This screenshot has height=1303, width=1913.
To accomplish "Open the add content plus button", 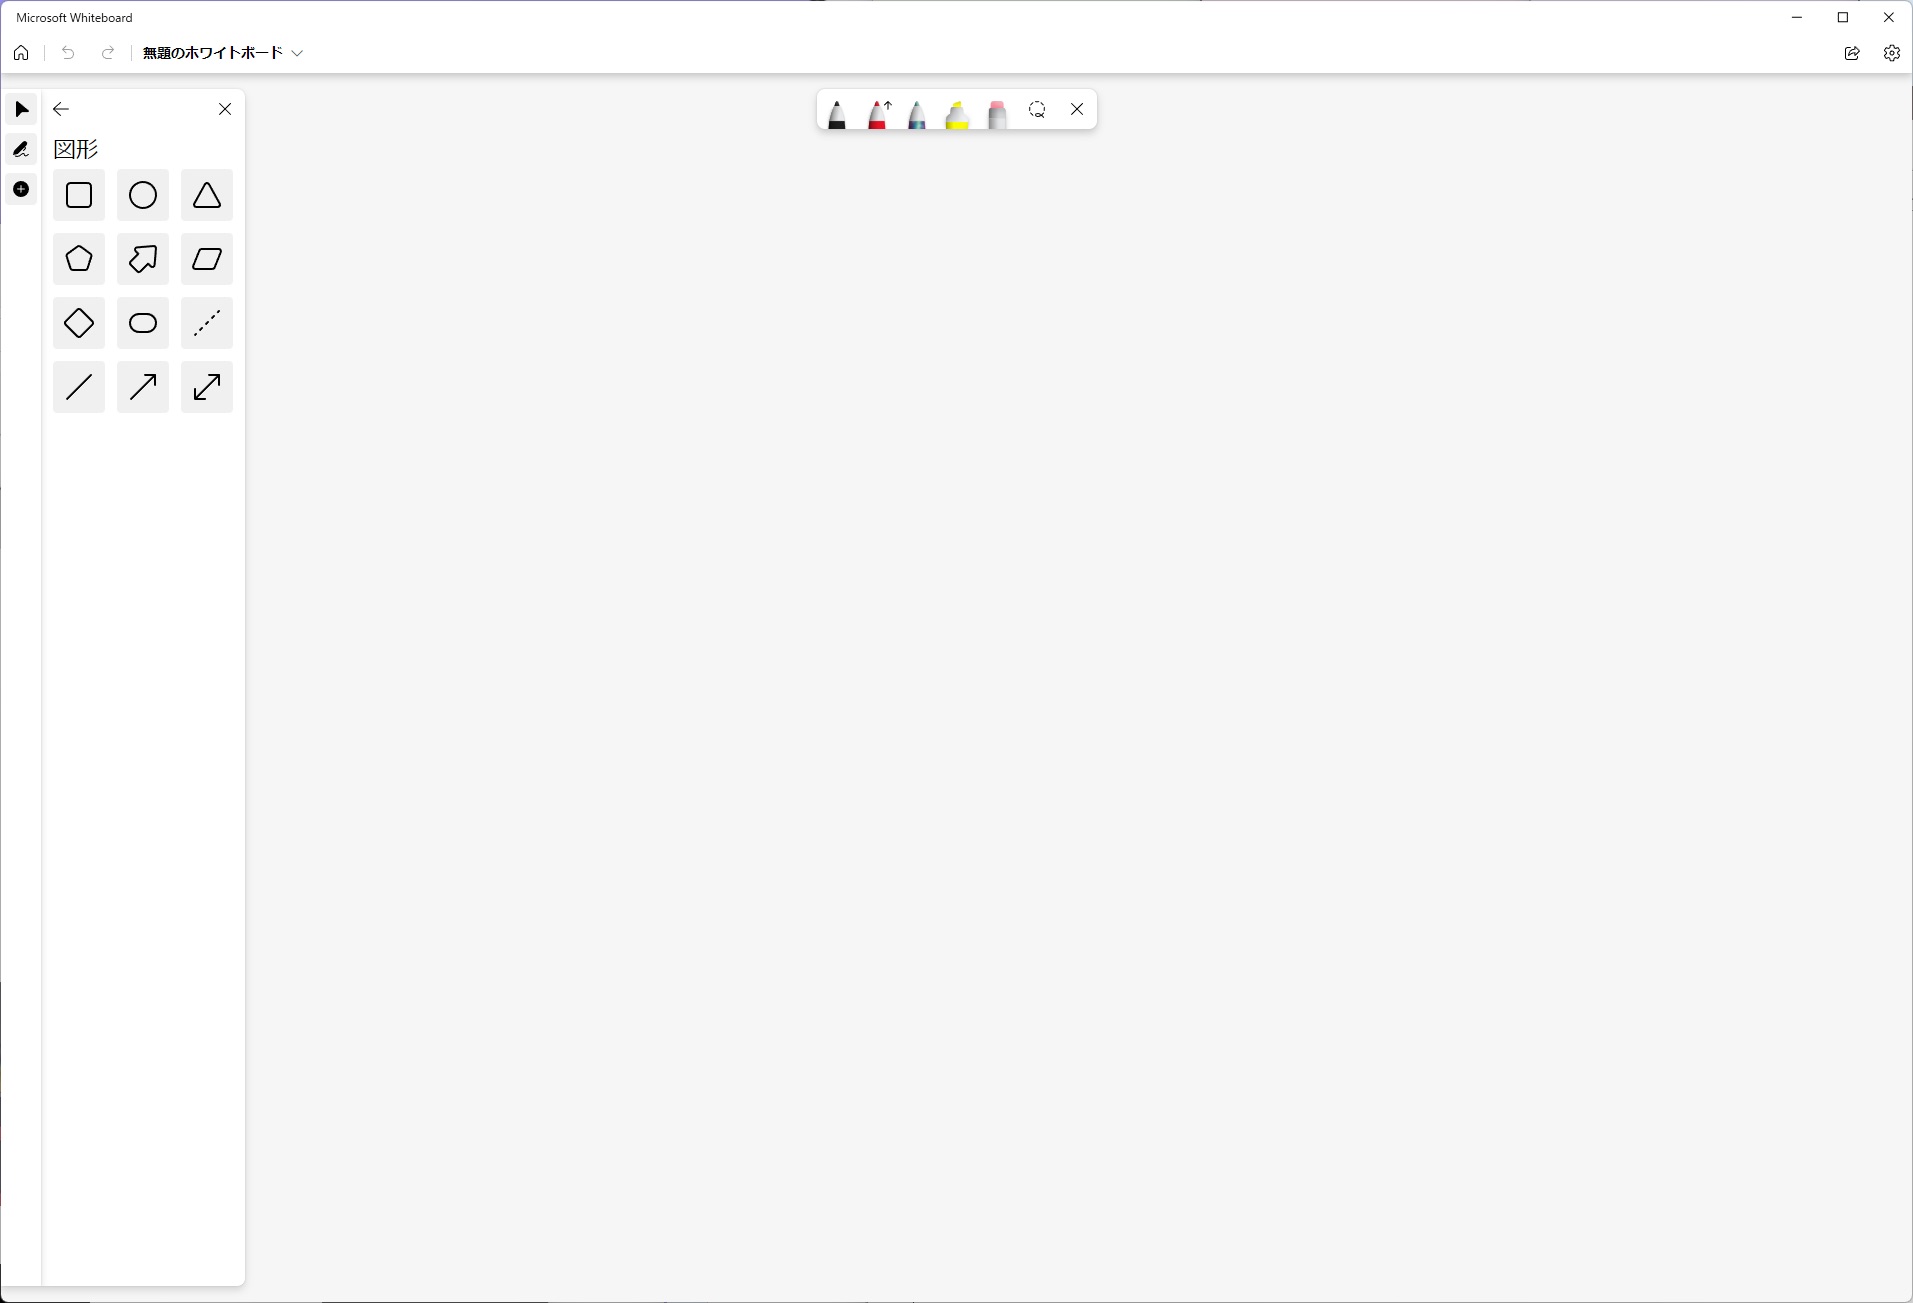I will click(21, 189).
